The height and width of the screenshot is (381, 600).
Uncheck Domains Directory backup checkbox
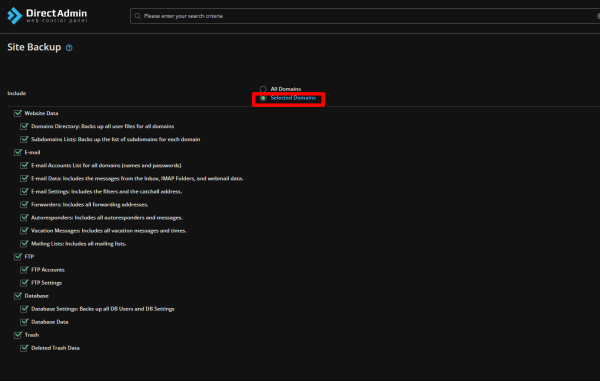[x=24, y=126]
